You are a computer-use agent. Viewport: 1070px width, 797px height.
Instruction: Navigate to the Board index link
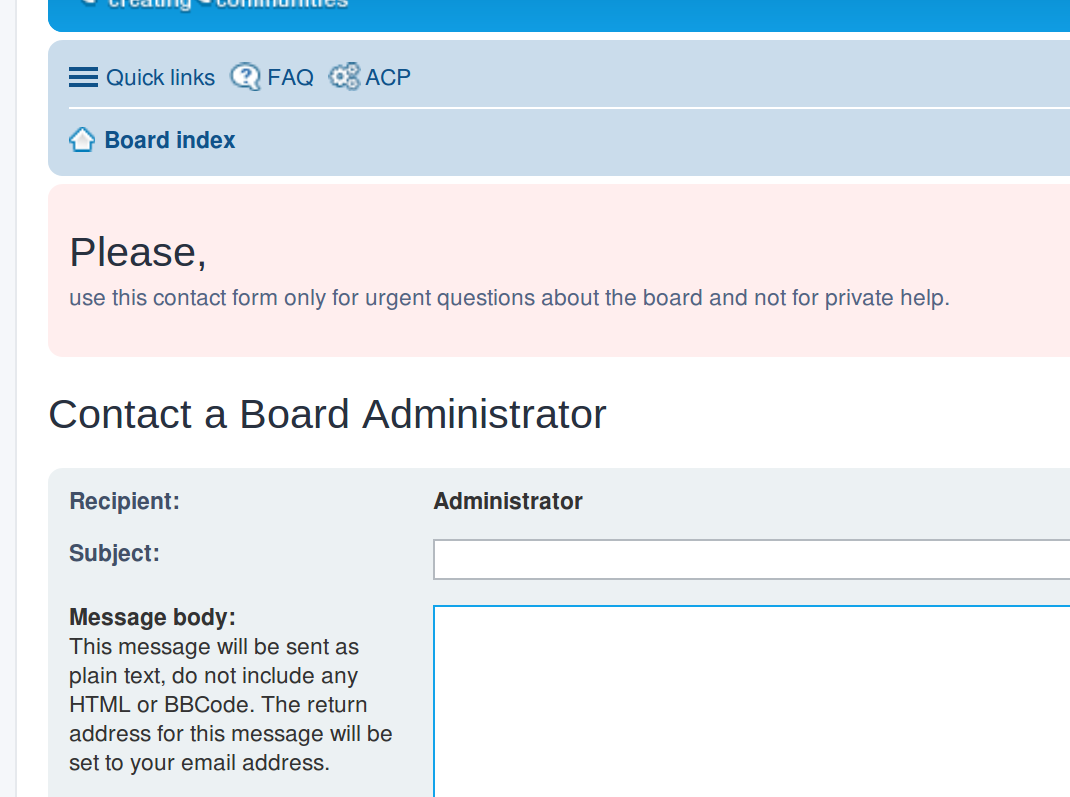point(169,139)
